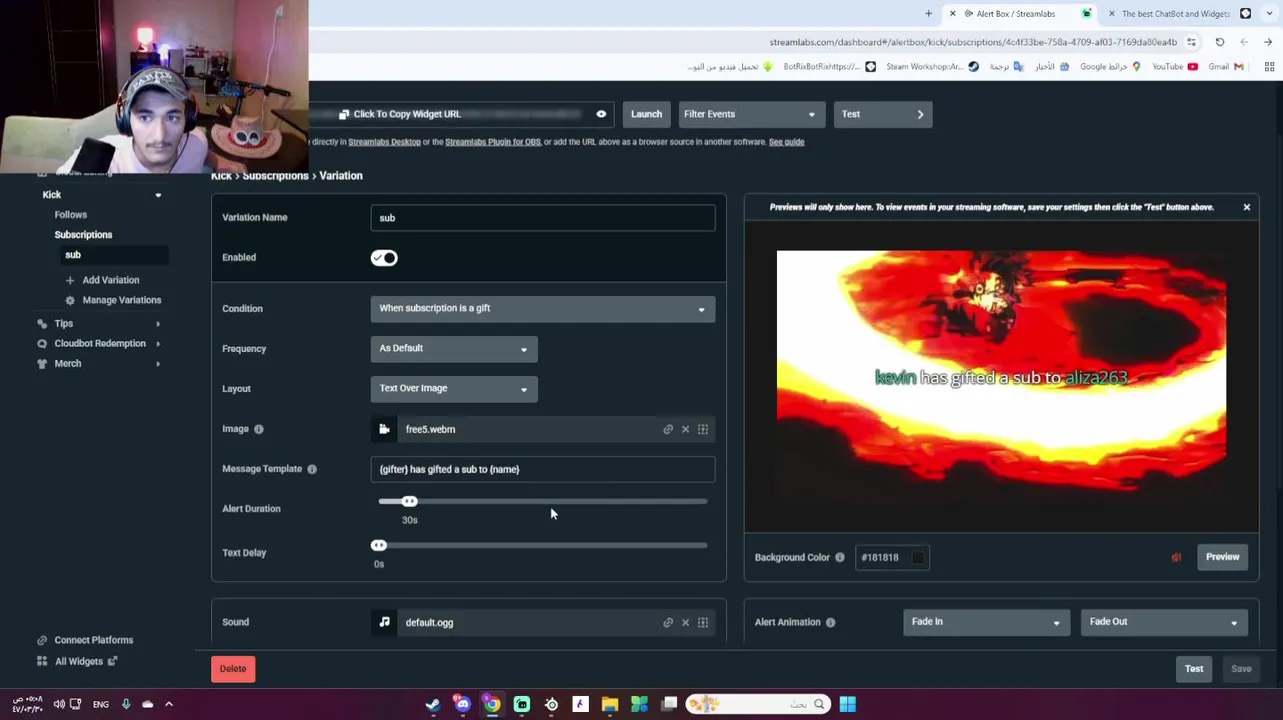Click the info icon next to Image label
The height and width of the screenshot is (720, 1283).
click(258, 429)
